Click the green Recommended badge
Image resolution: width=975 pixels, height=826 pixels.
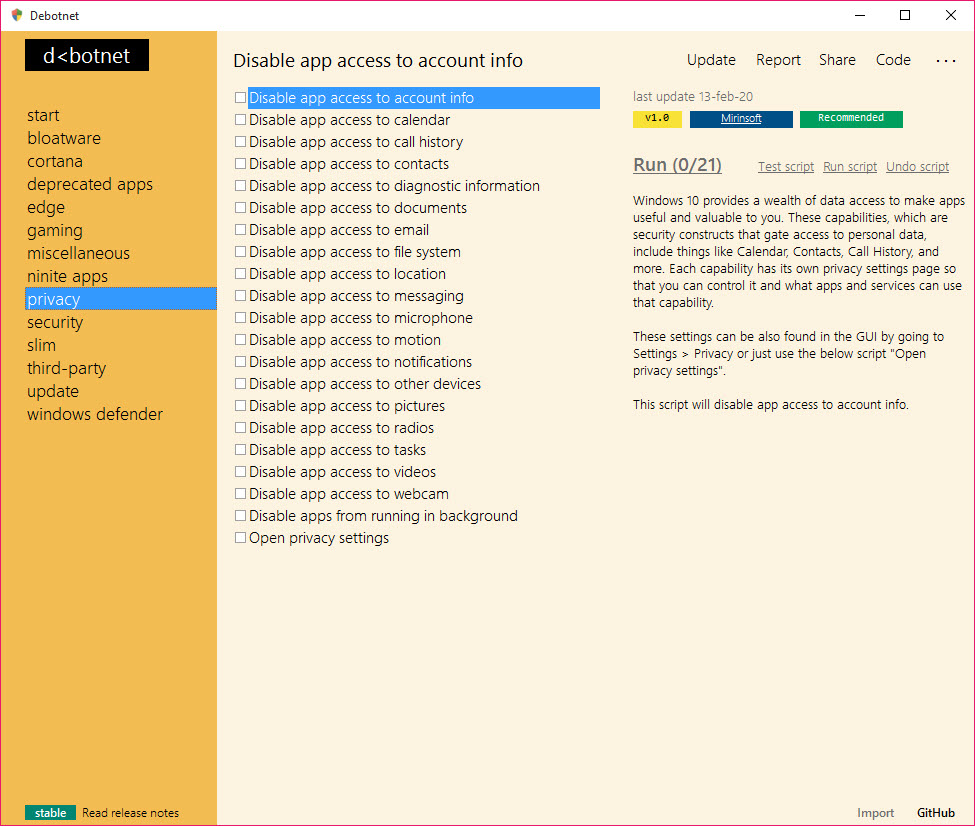coord(851,119)
